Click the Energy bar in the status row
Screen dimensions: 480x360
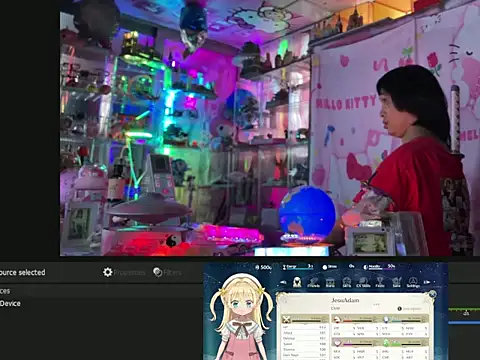[x=298, y=267]
